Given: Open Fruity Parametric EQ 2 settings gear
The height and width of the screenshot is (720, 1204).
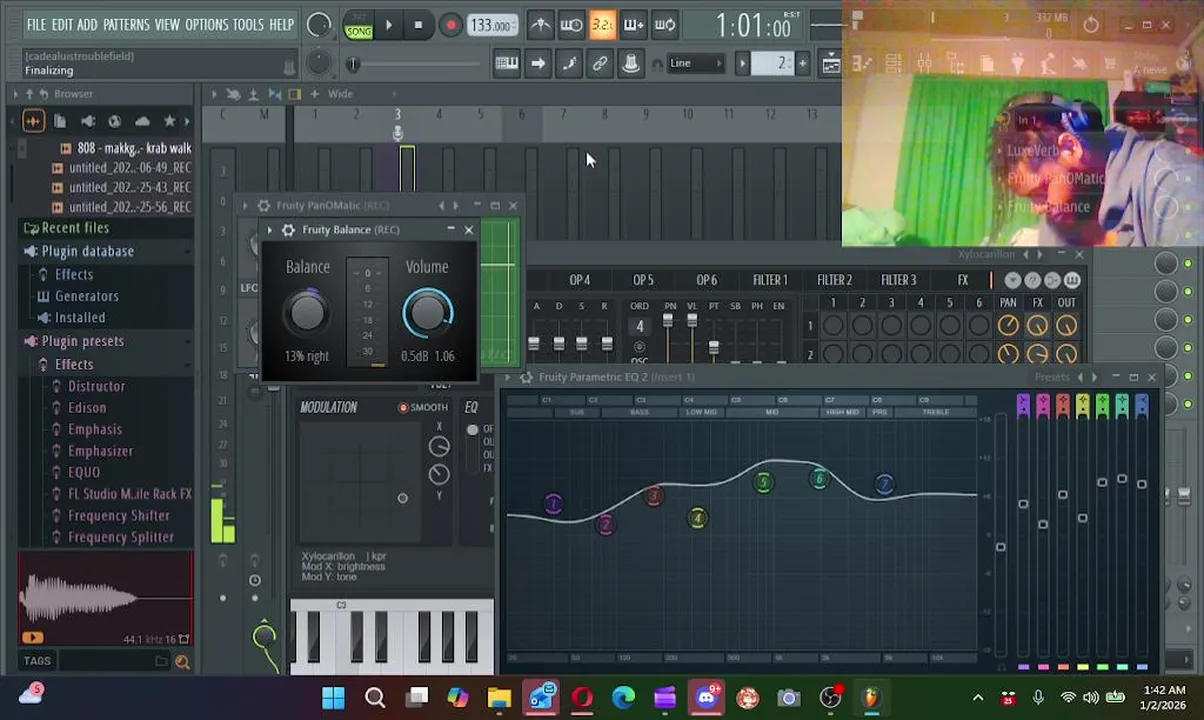Looking at the screenshot, I should (526, 377).
